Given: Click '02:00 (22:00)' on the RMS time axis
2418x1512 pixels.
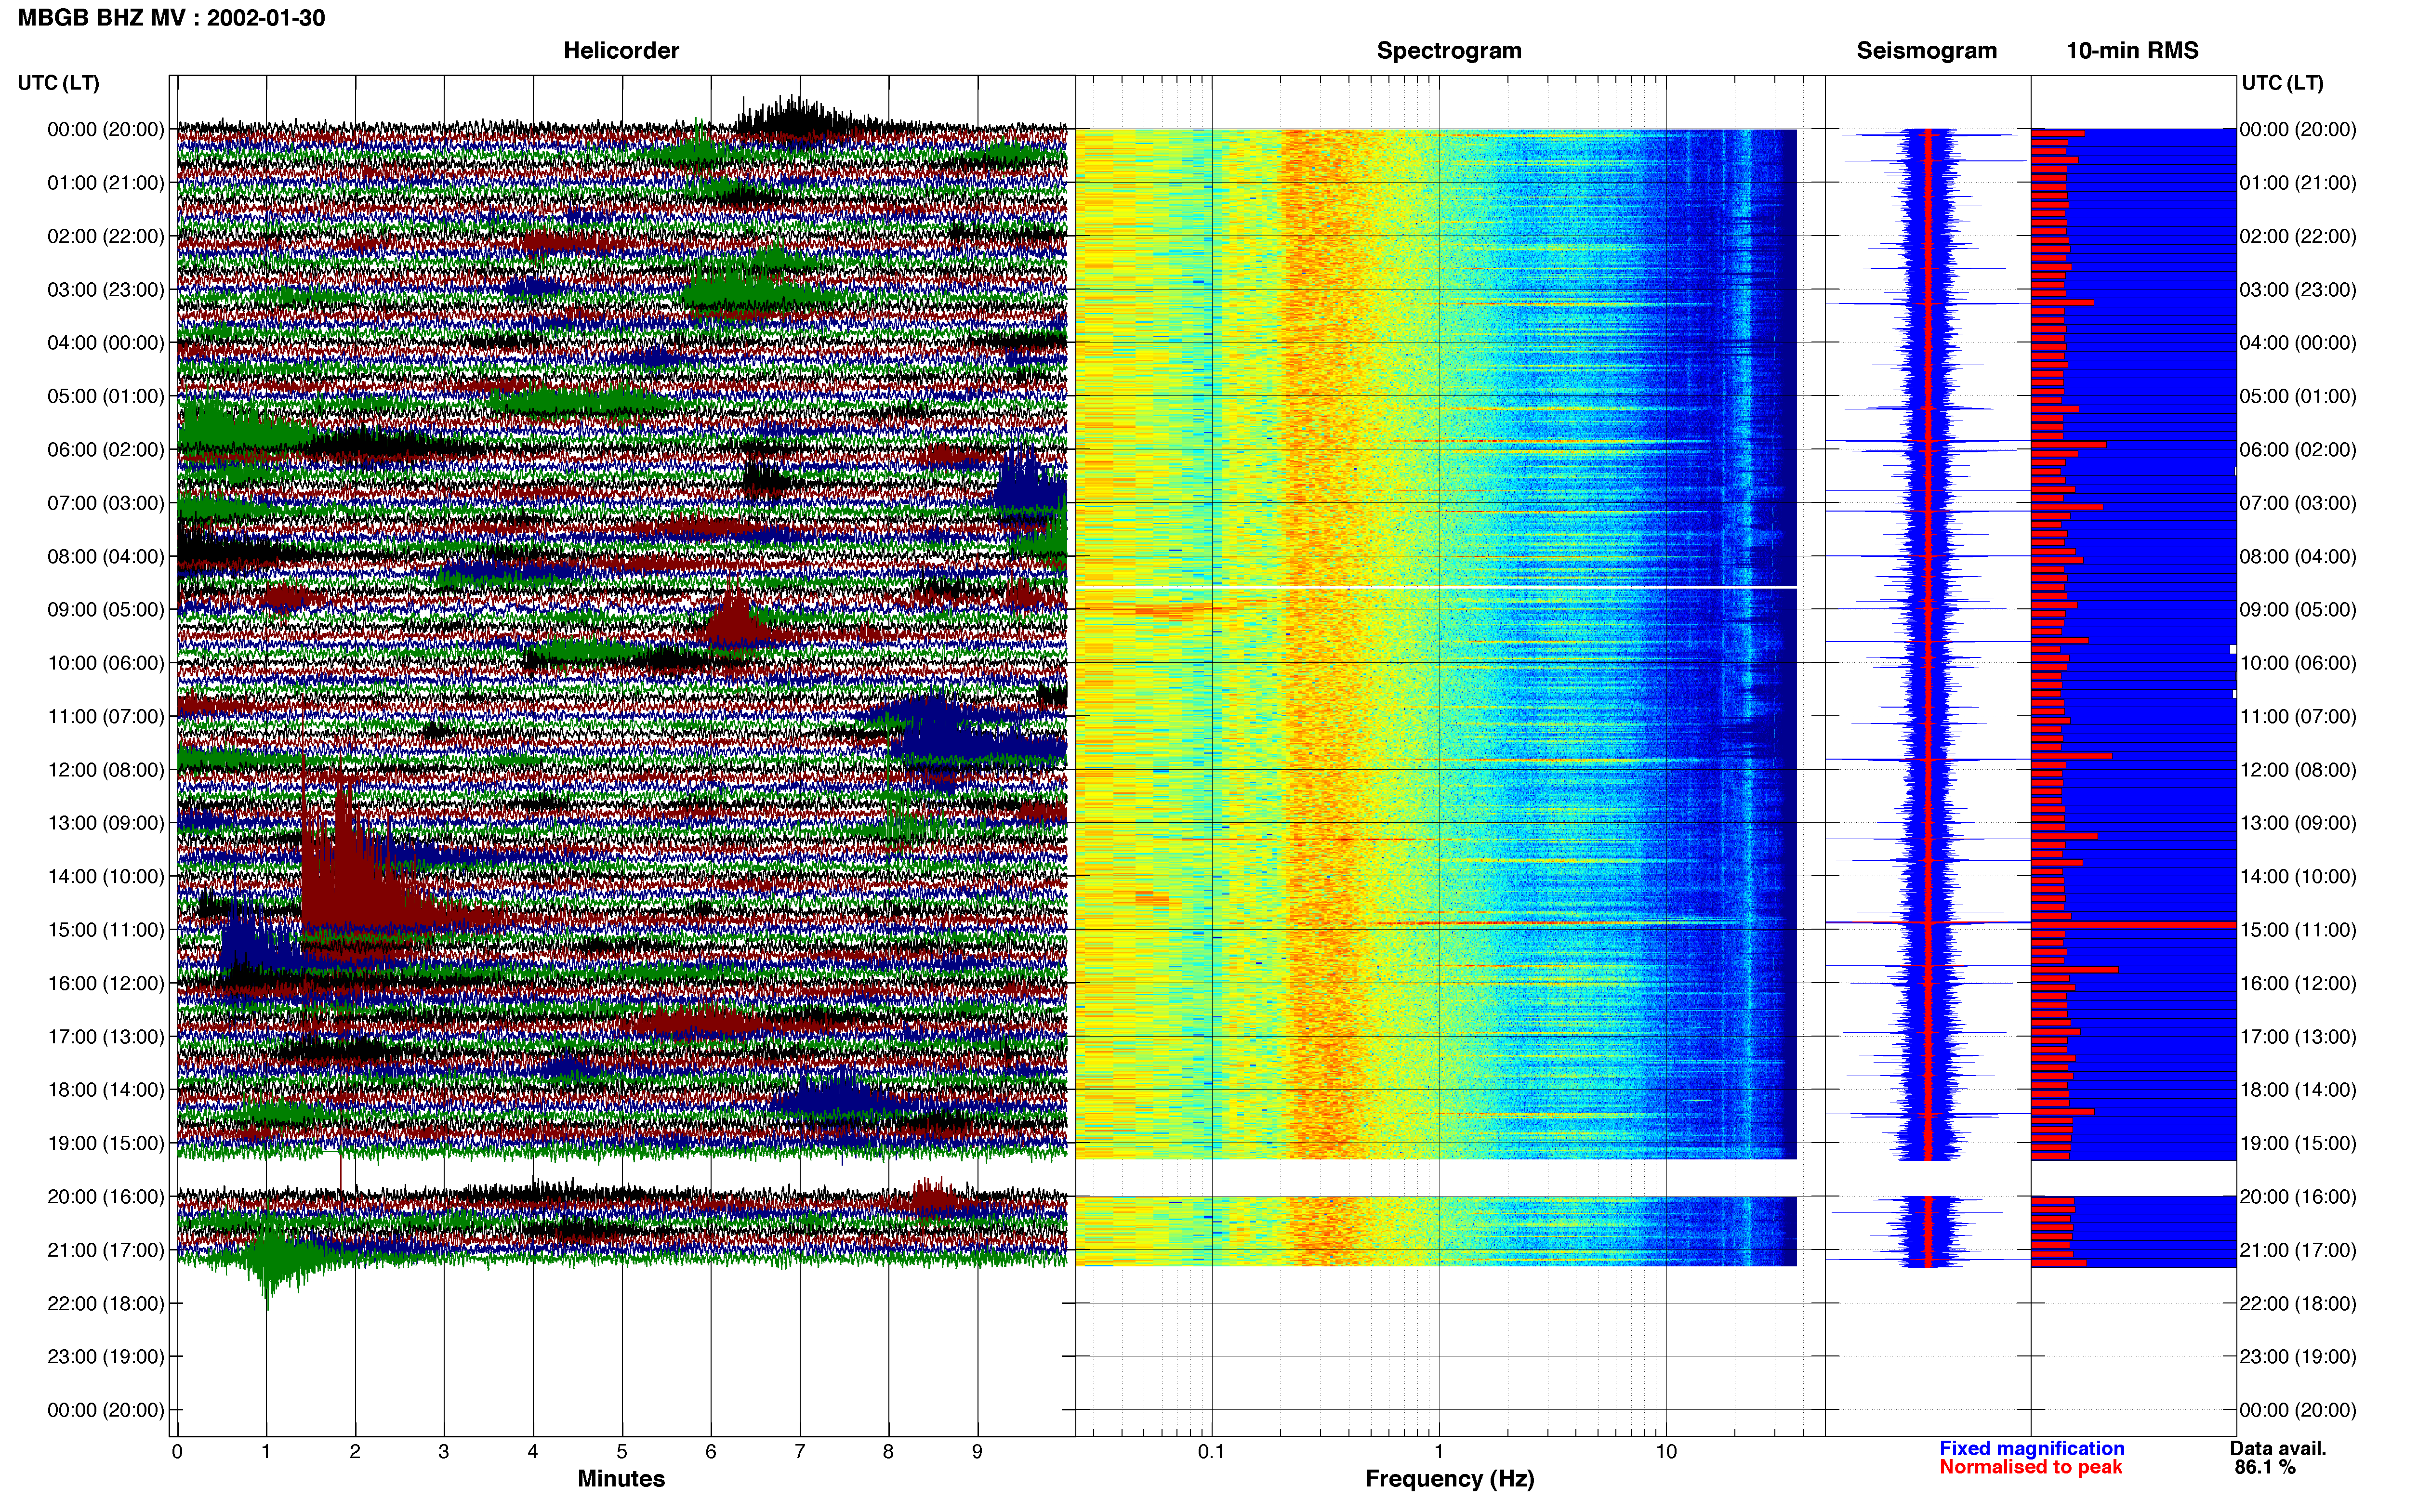Looking at the screenshot, I should (x=2298, y=236).
